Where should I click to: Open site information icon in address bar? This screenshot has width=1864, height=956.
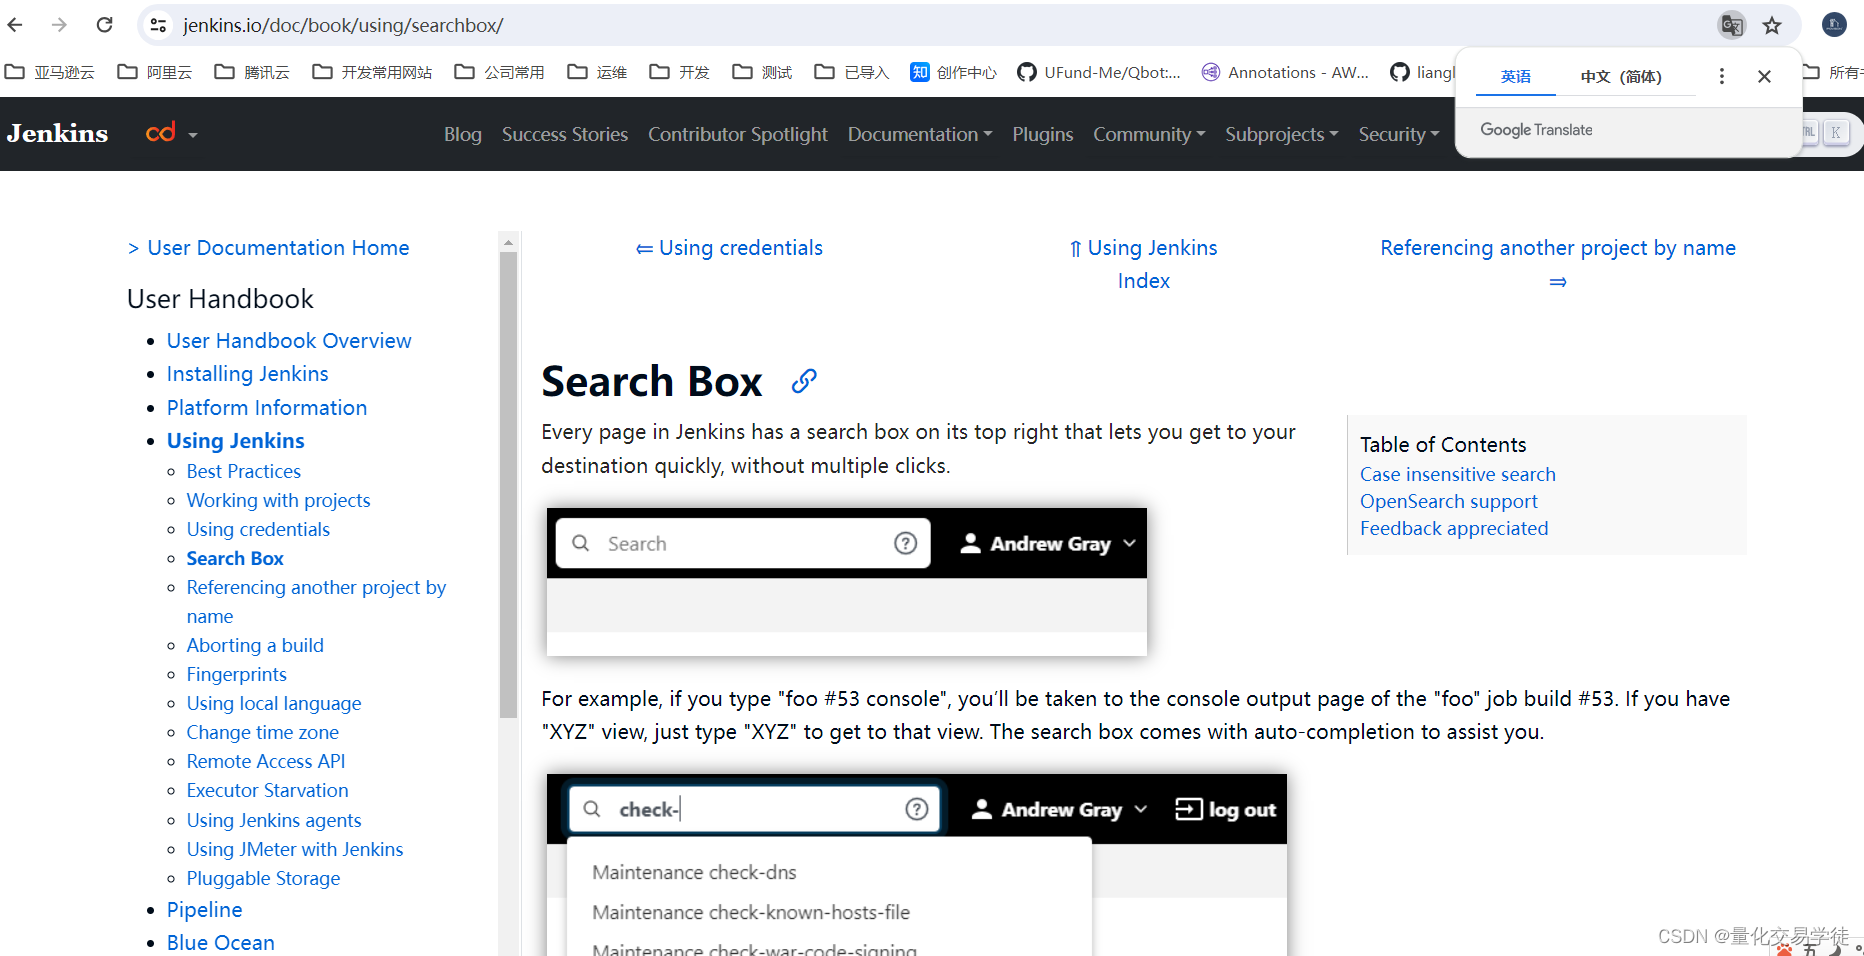coord(158,25)
